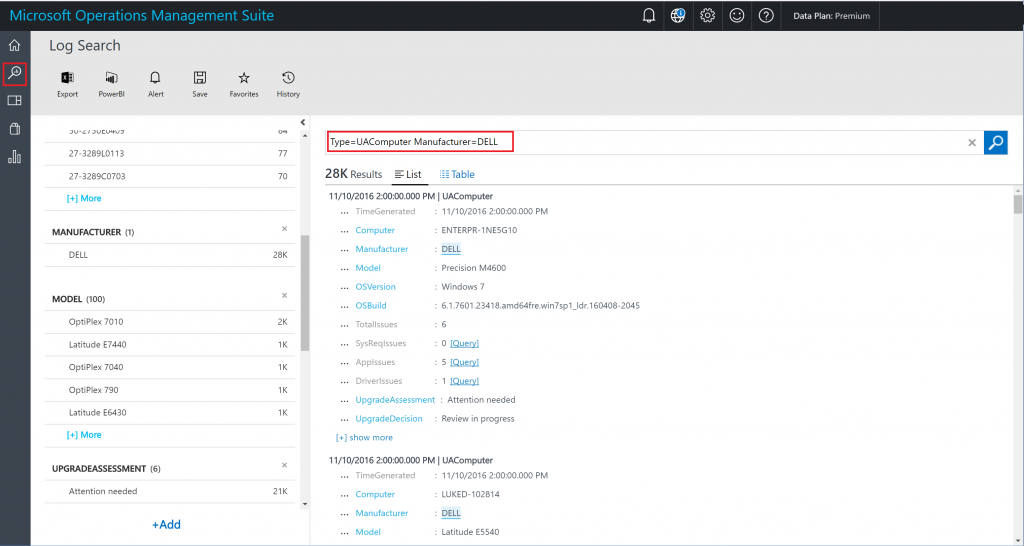Go to Home in left sidebar
1024x546 pixels.
click(x=14, y=45)
